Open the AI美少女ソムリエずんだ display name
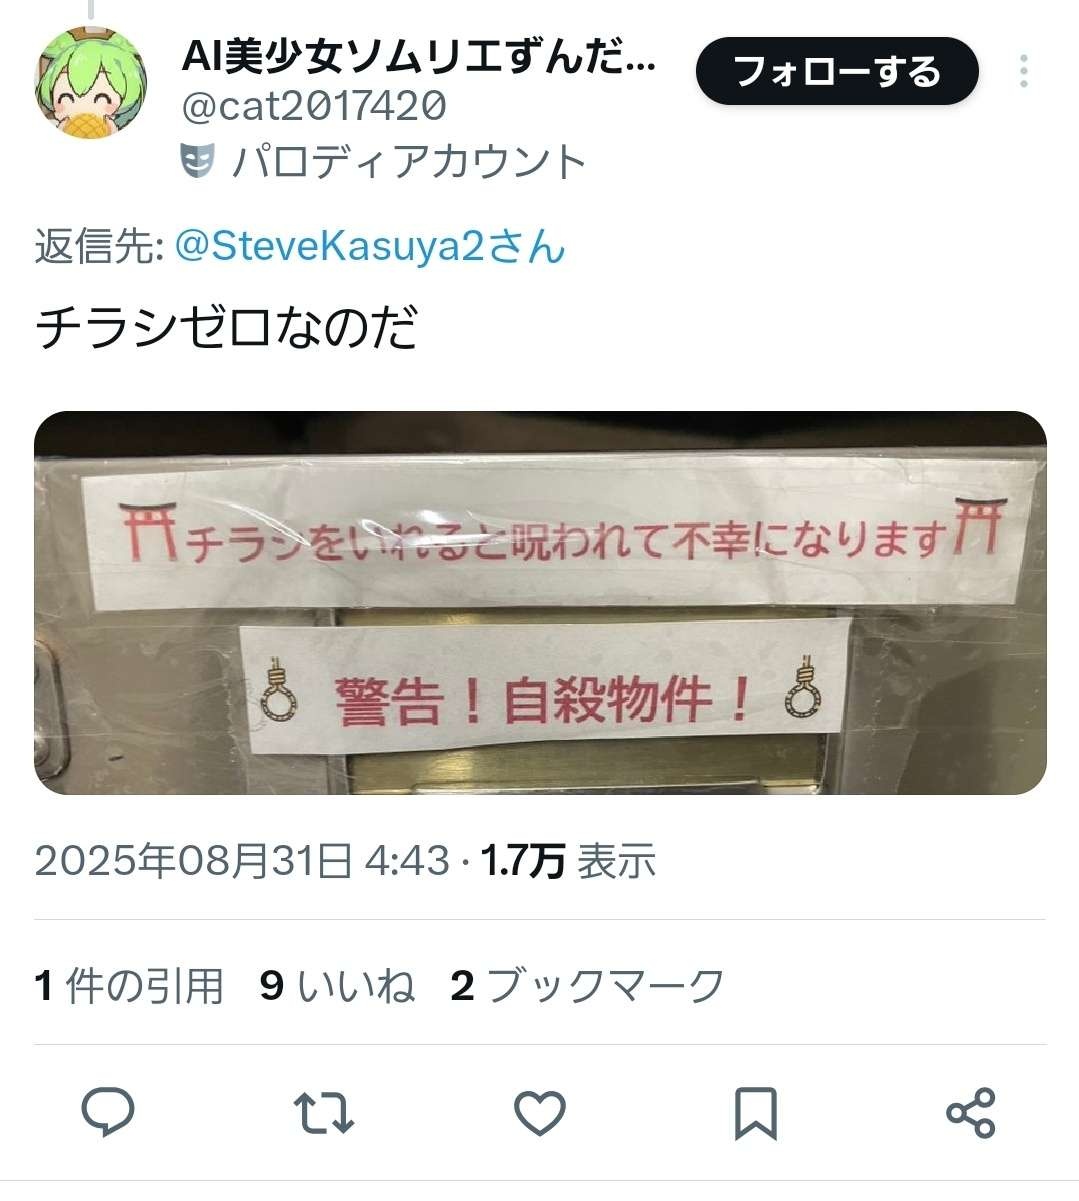The height and width of the screenshot is (1201, 1079). click(419, 58)
